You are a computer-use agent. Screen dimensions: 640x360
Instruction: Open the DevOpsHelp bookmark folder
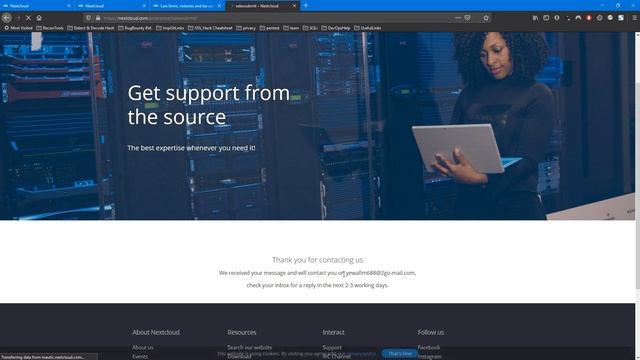tap(336, 28)
